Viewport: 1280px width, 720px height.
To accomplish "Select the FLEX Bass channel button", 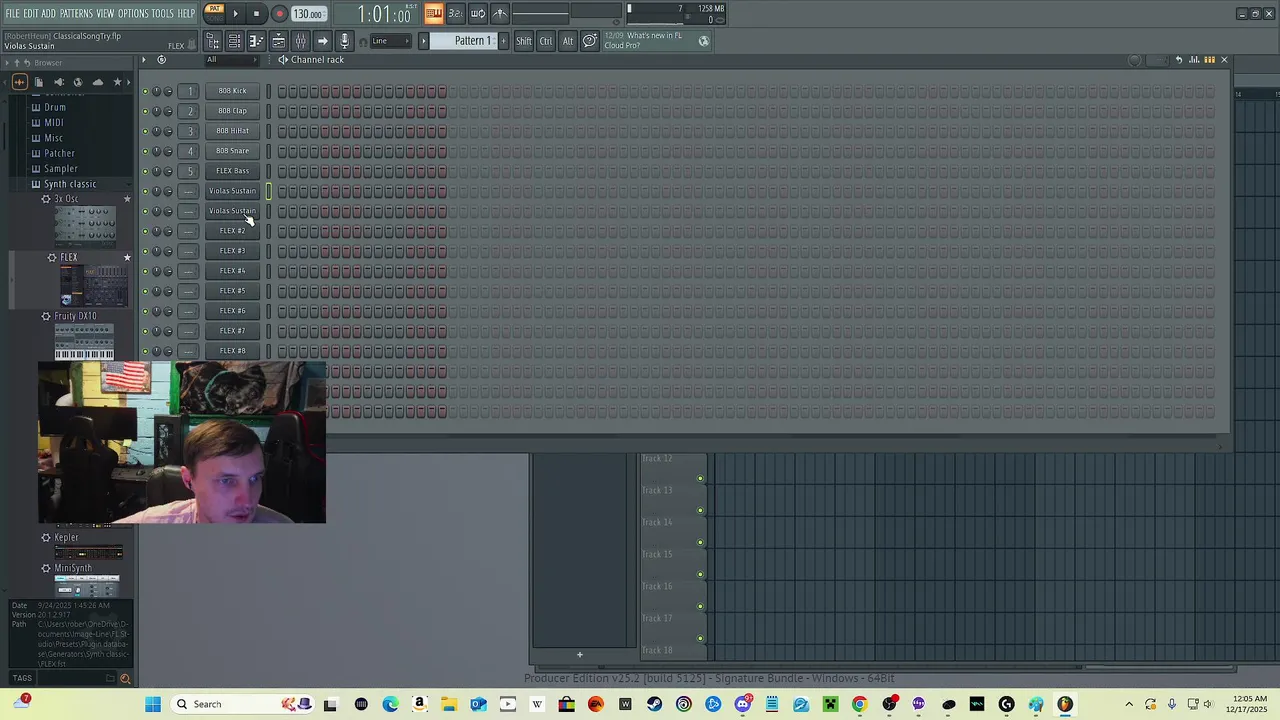I will coord(232,171).
